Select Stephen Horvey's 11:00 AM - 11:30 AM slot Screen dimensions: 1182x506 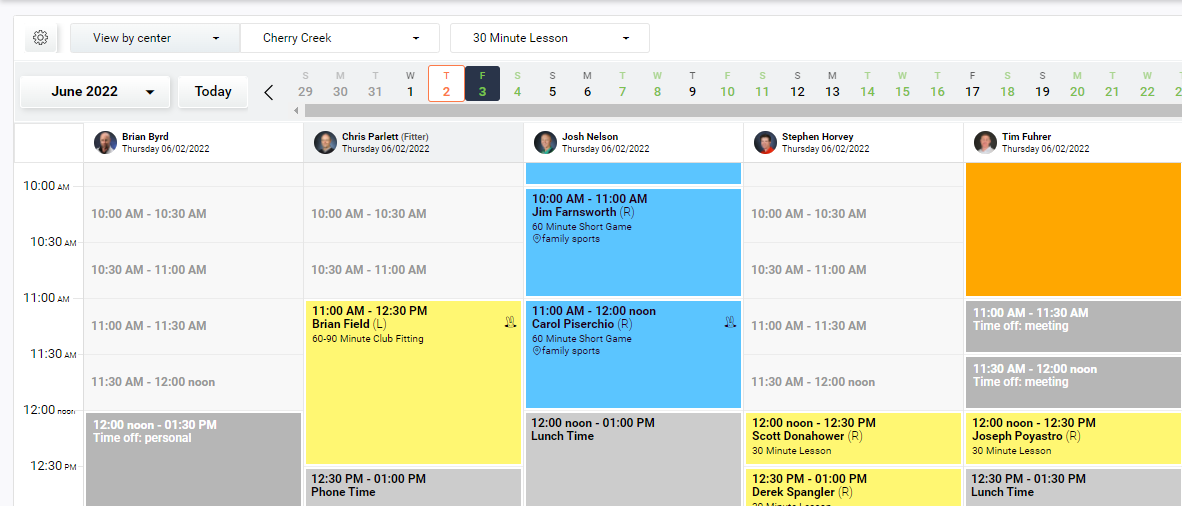tap(853, 326)
